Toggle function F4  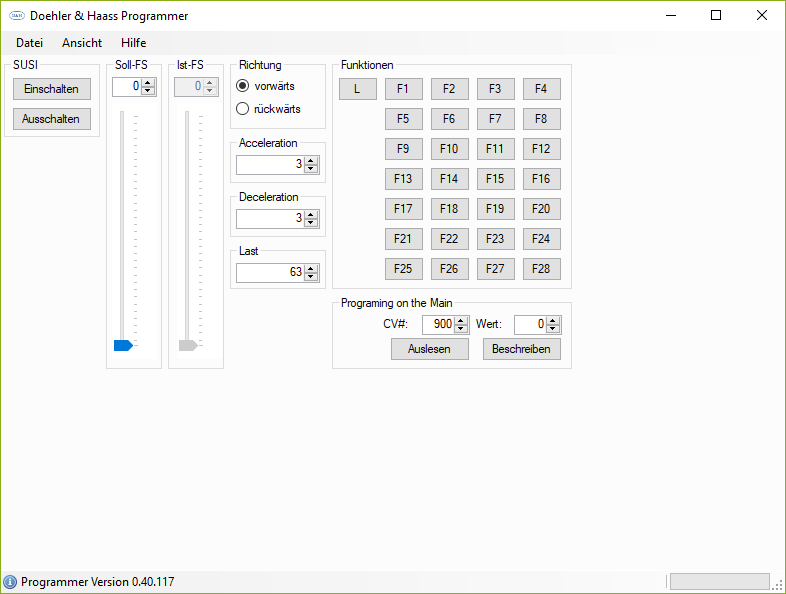tap(542, 89)
